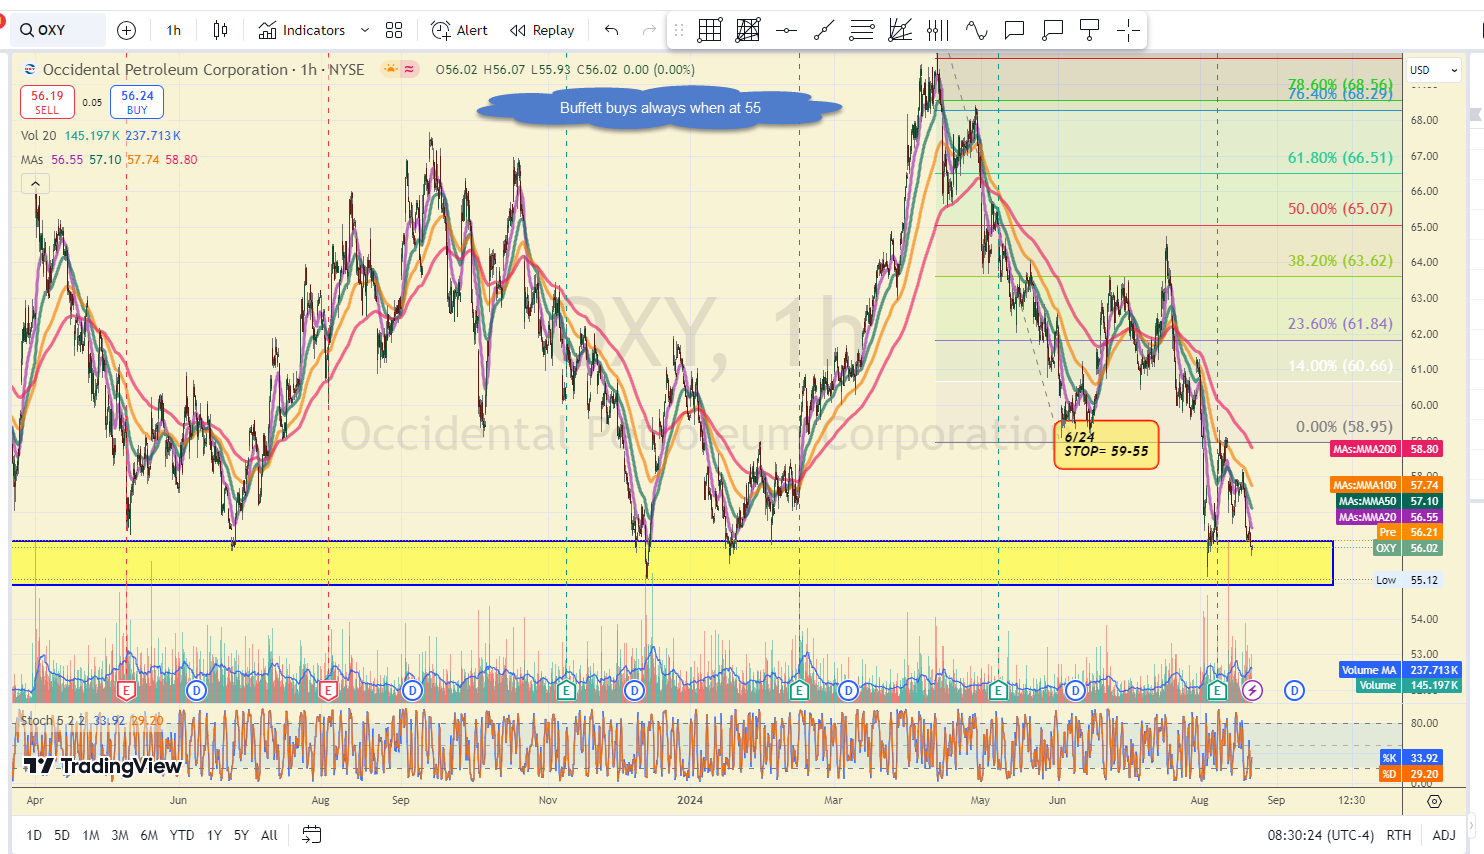
Task: Select the horizontal segment line tool
Action: coord(786,30)
